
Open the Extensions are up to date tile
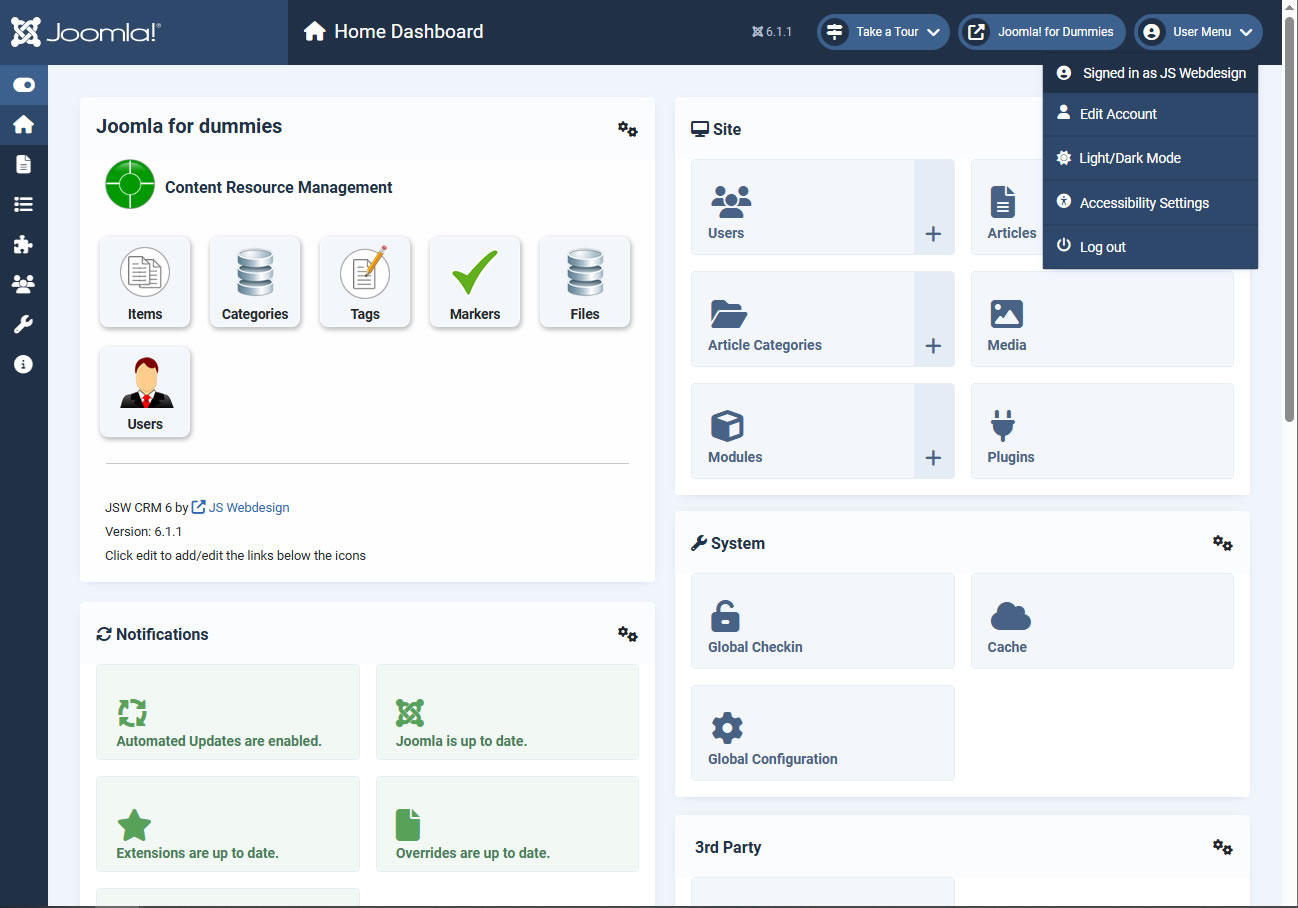point(228,824)
